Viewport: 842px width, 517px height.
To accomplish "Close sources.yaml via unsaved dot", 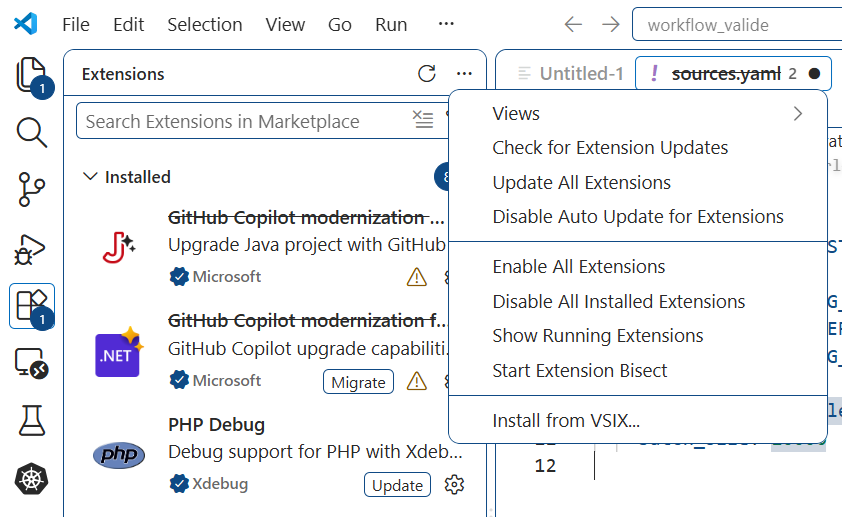I will click(814, 74).
